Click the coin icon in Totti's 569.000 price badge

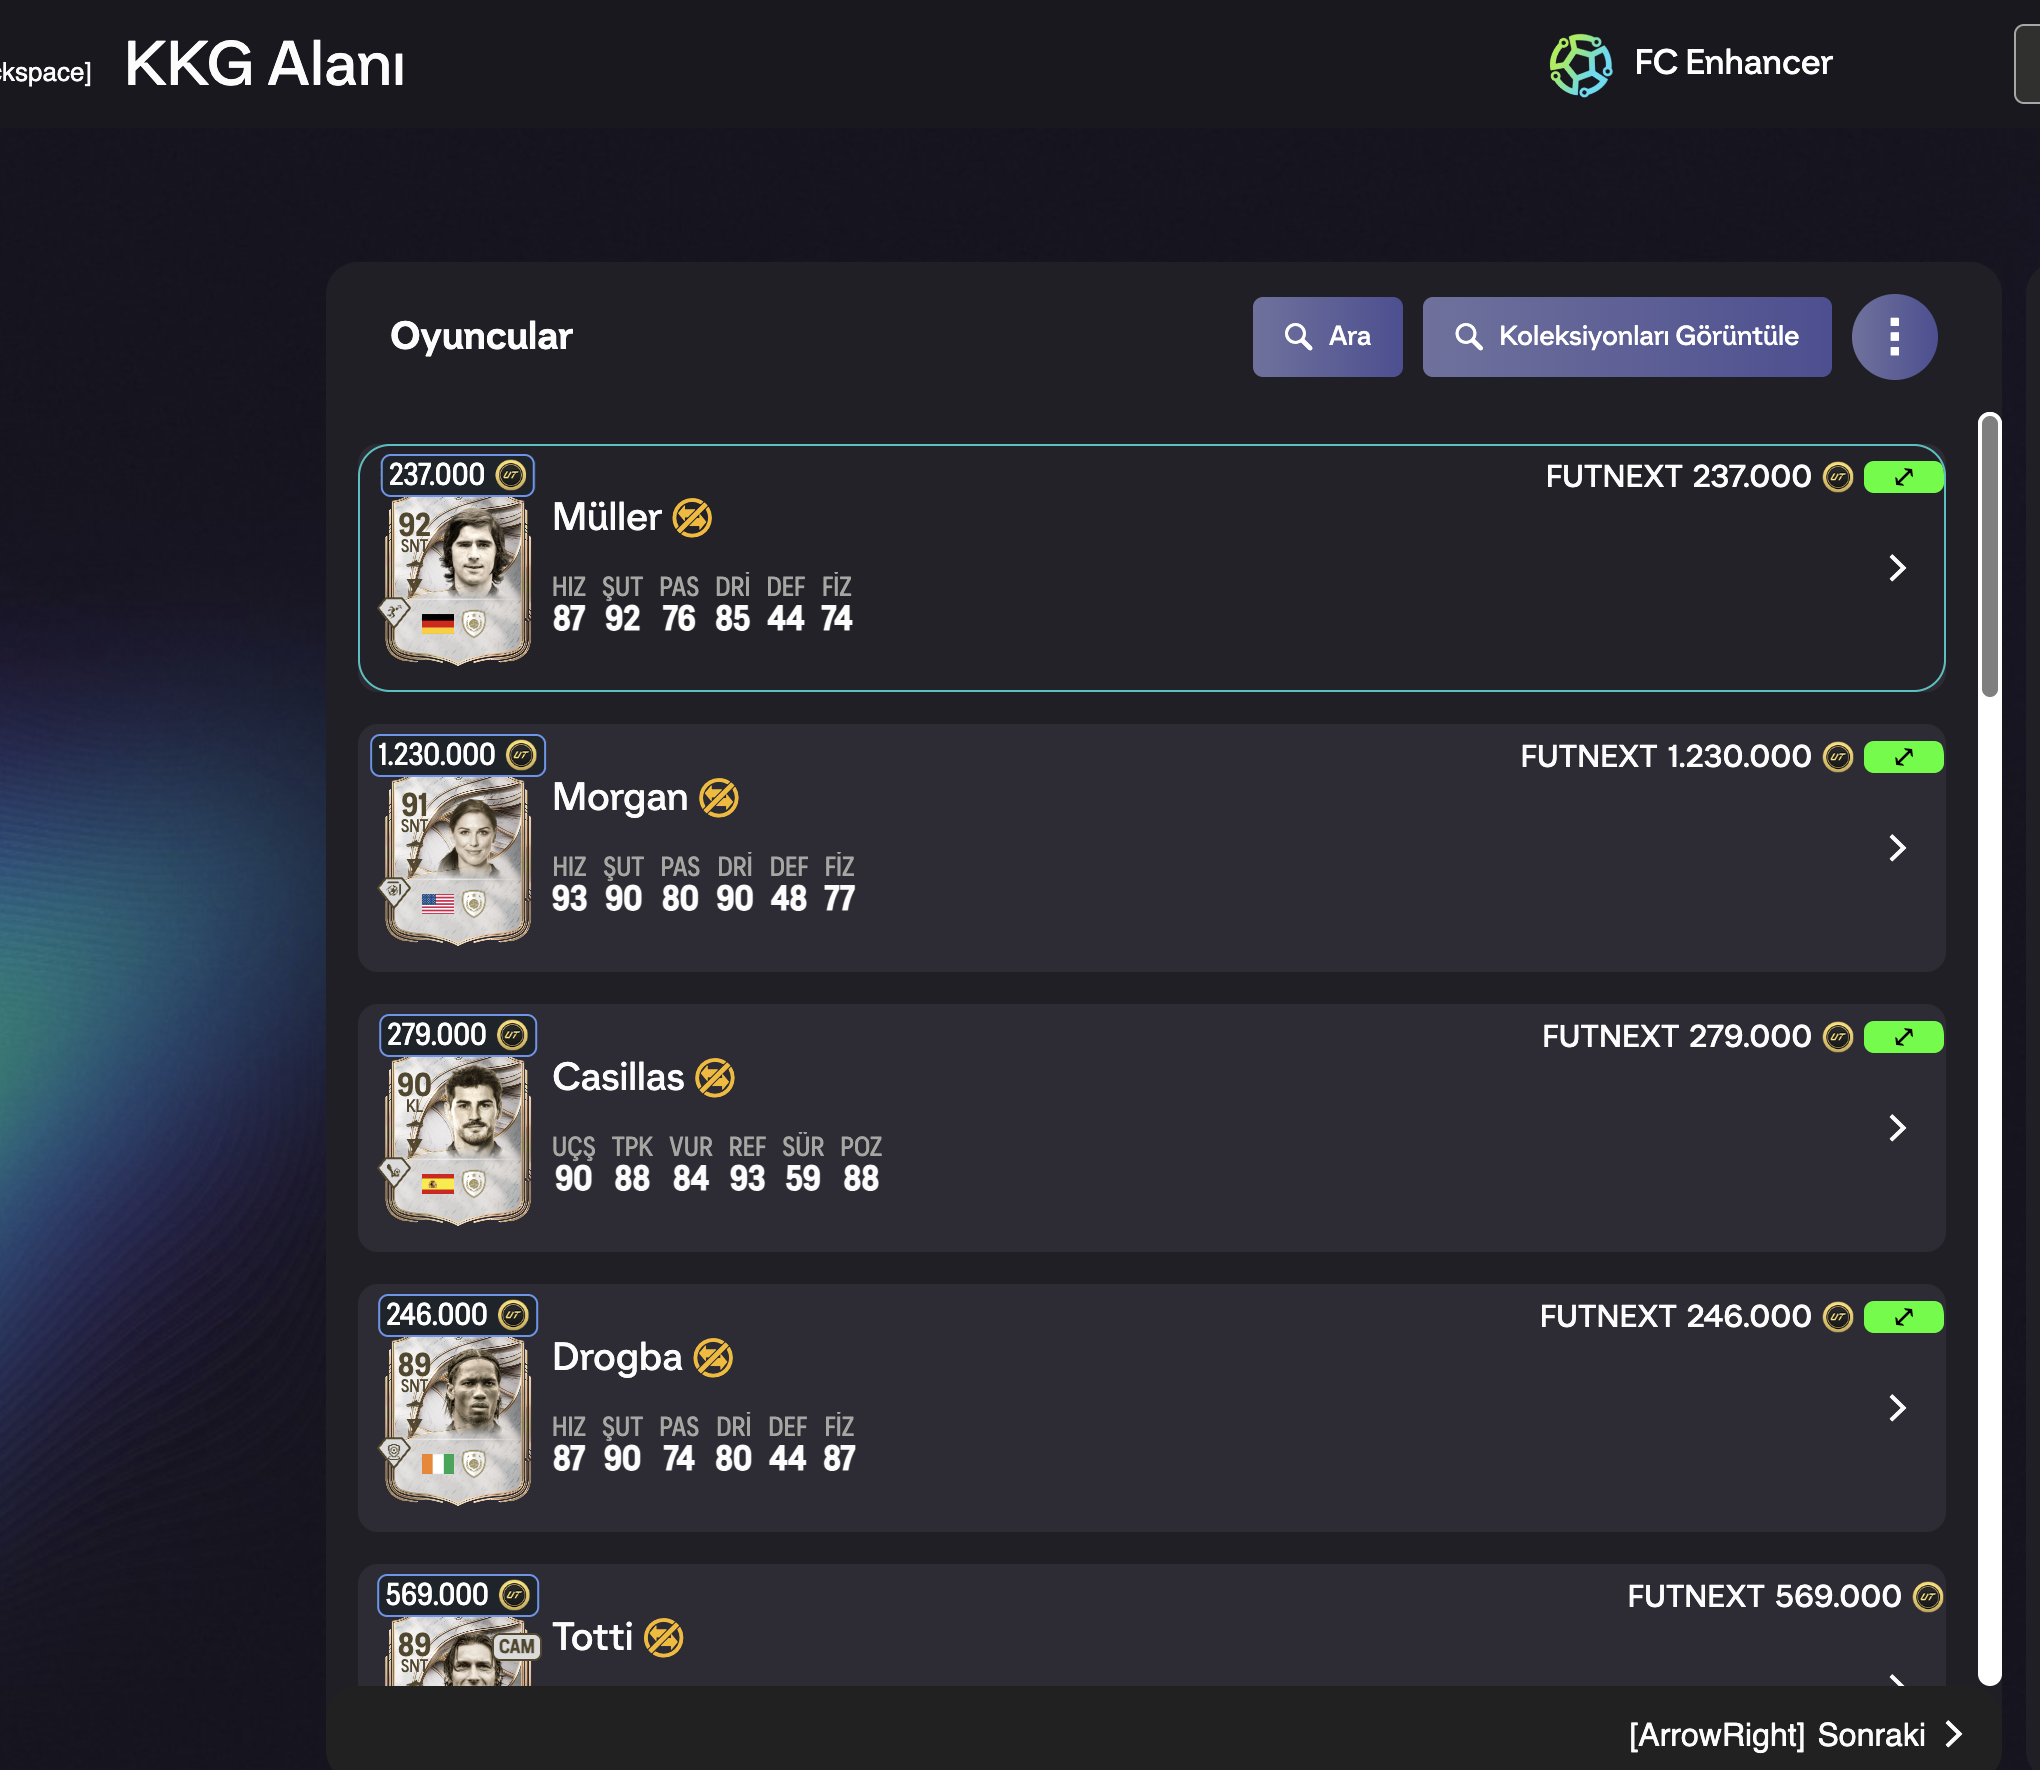pyautogui.click(x=514, y=1595)
